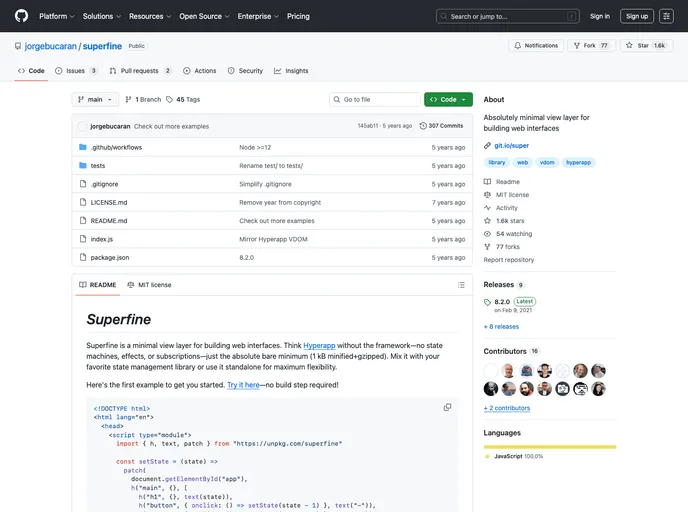Click the book icon beside Readme
Image resolution: width=688 pixels, height=512 pixels.
pos(487,182)
